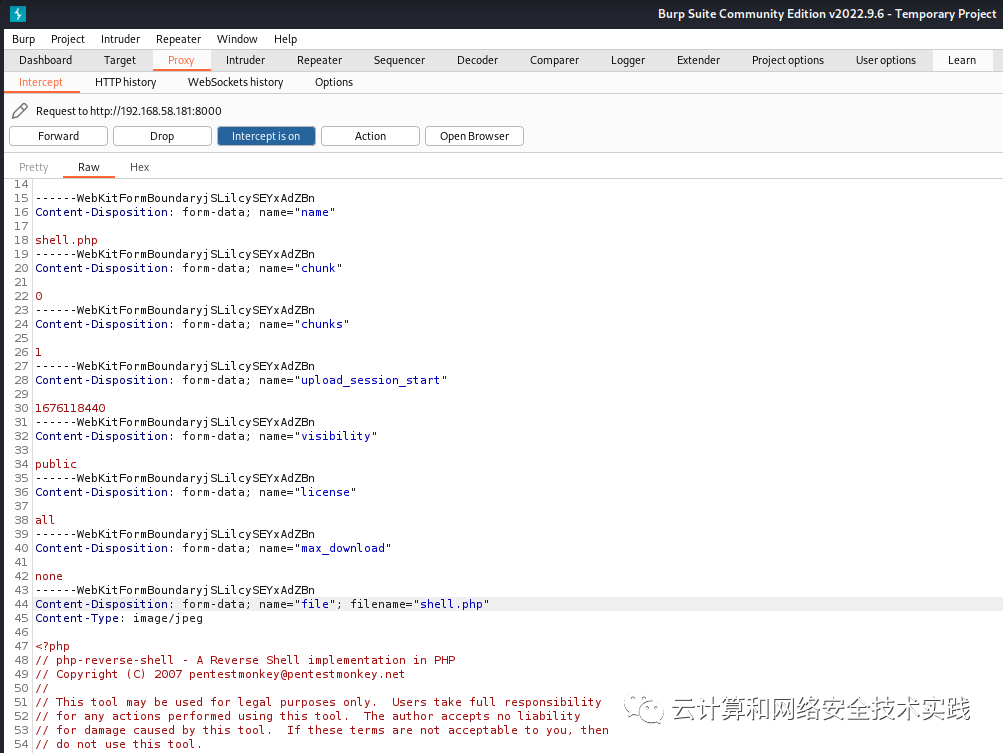Click the Open Browser button
Viewport: 1003px width, 753px height.
474,136
